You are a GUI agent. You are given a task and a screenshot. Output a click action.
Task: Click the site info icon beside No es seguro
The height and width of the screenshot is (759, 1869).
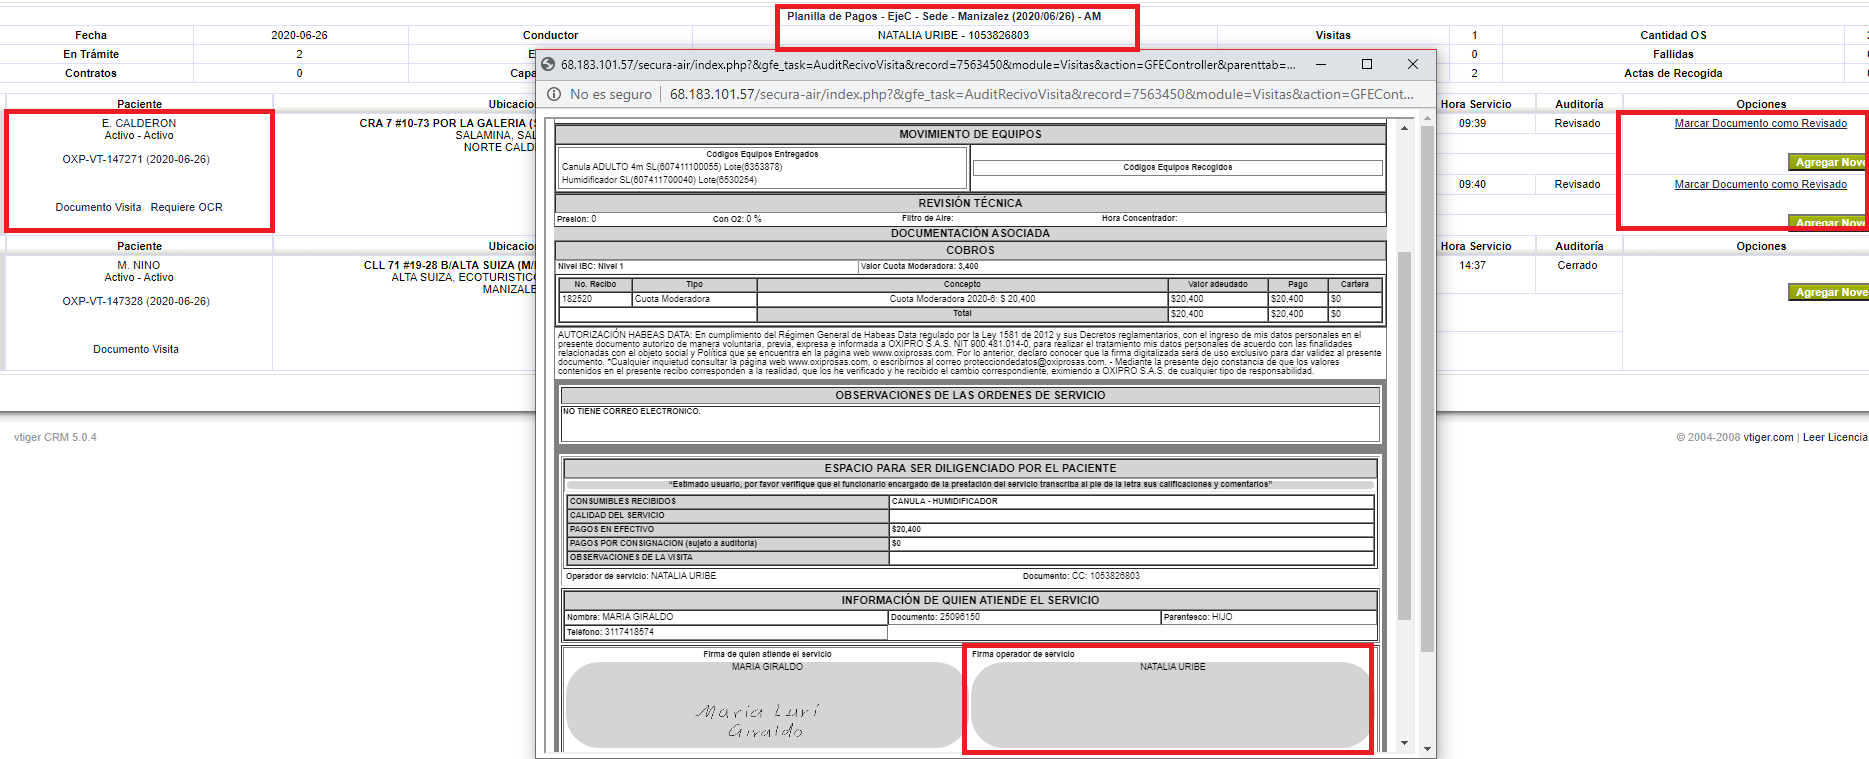554,94
